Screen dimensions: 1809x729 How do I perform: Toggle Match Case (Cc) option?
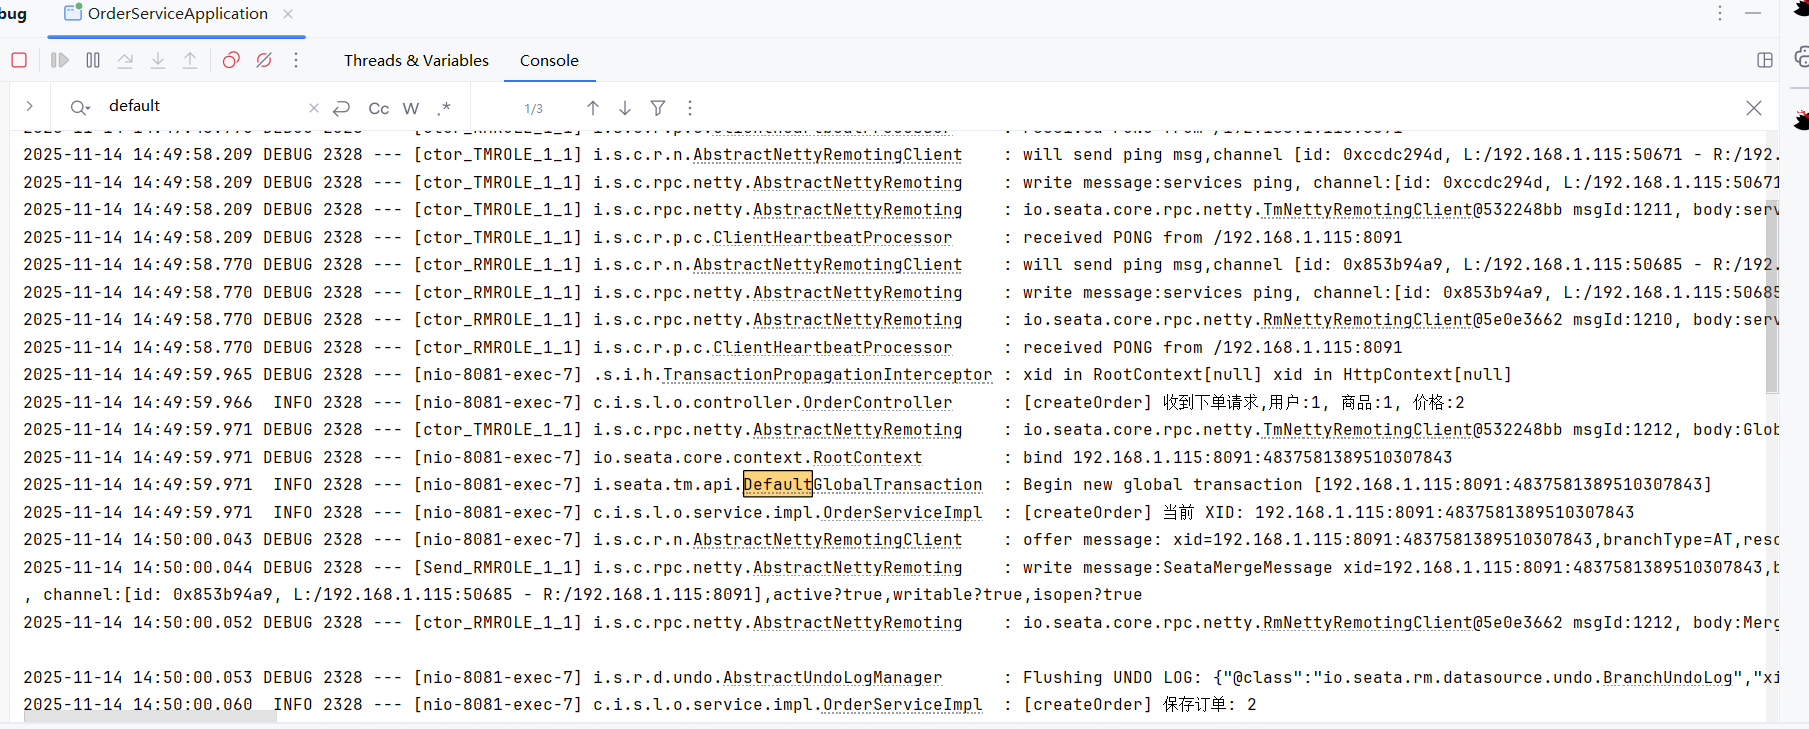[378, 108]
